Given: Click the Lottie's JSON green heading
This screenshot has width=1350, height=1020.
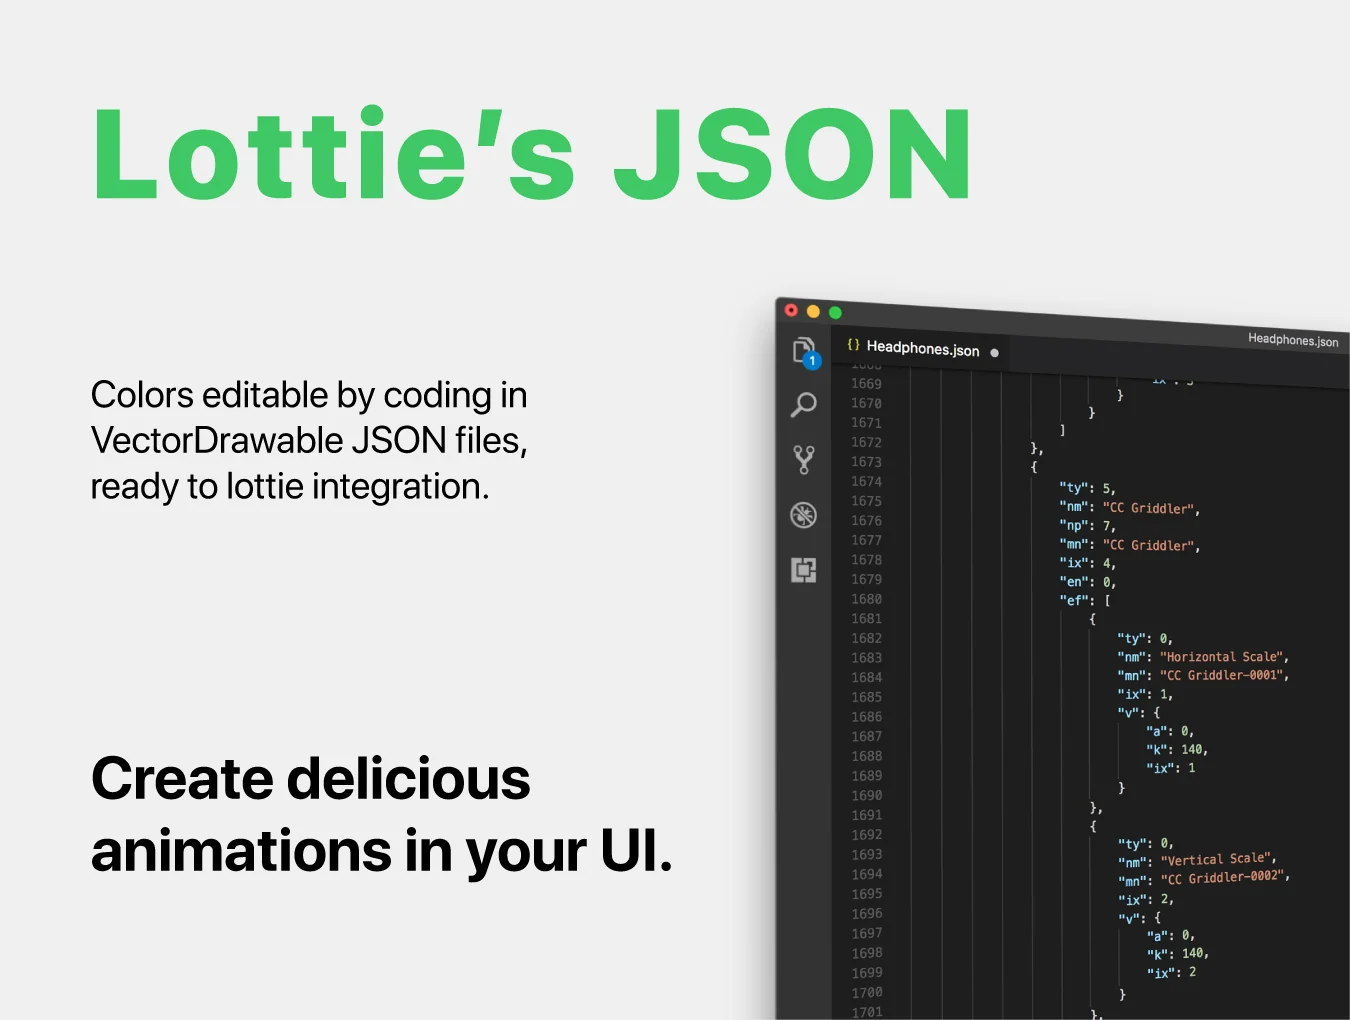Looking at the screenshot, I should (x=532, y=154).
